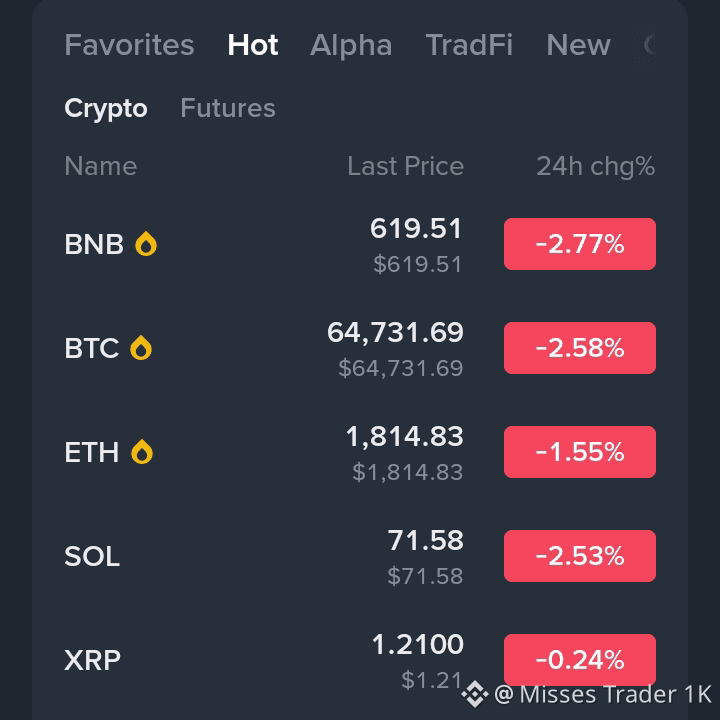Sort by 24h chg% column header
This screenshot has height=720, width=720.
(x=596, y=166)
